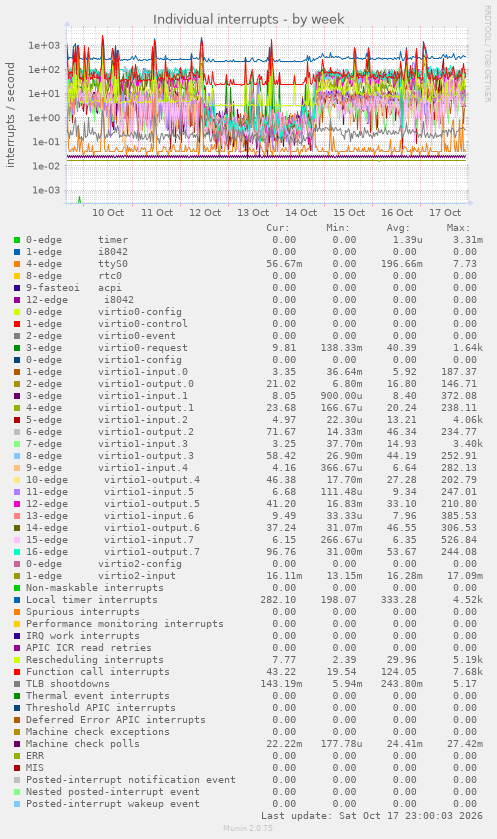Viewport: 497px width, 839px height.
Task: Select the virtio2-input color swatch
Action: (x=17, y=576)
